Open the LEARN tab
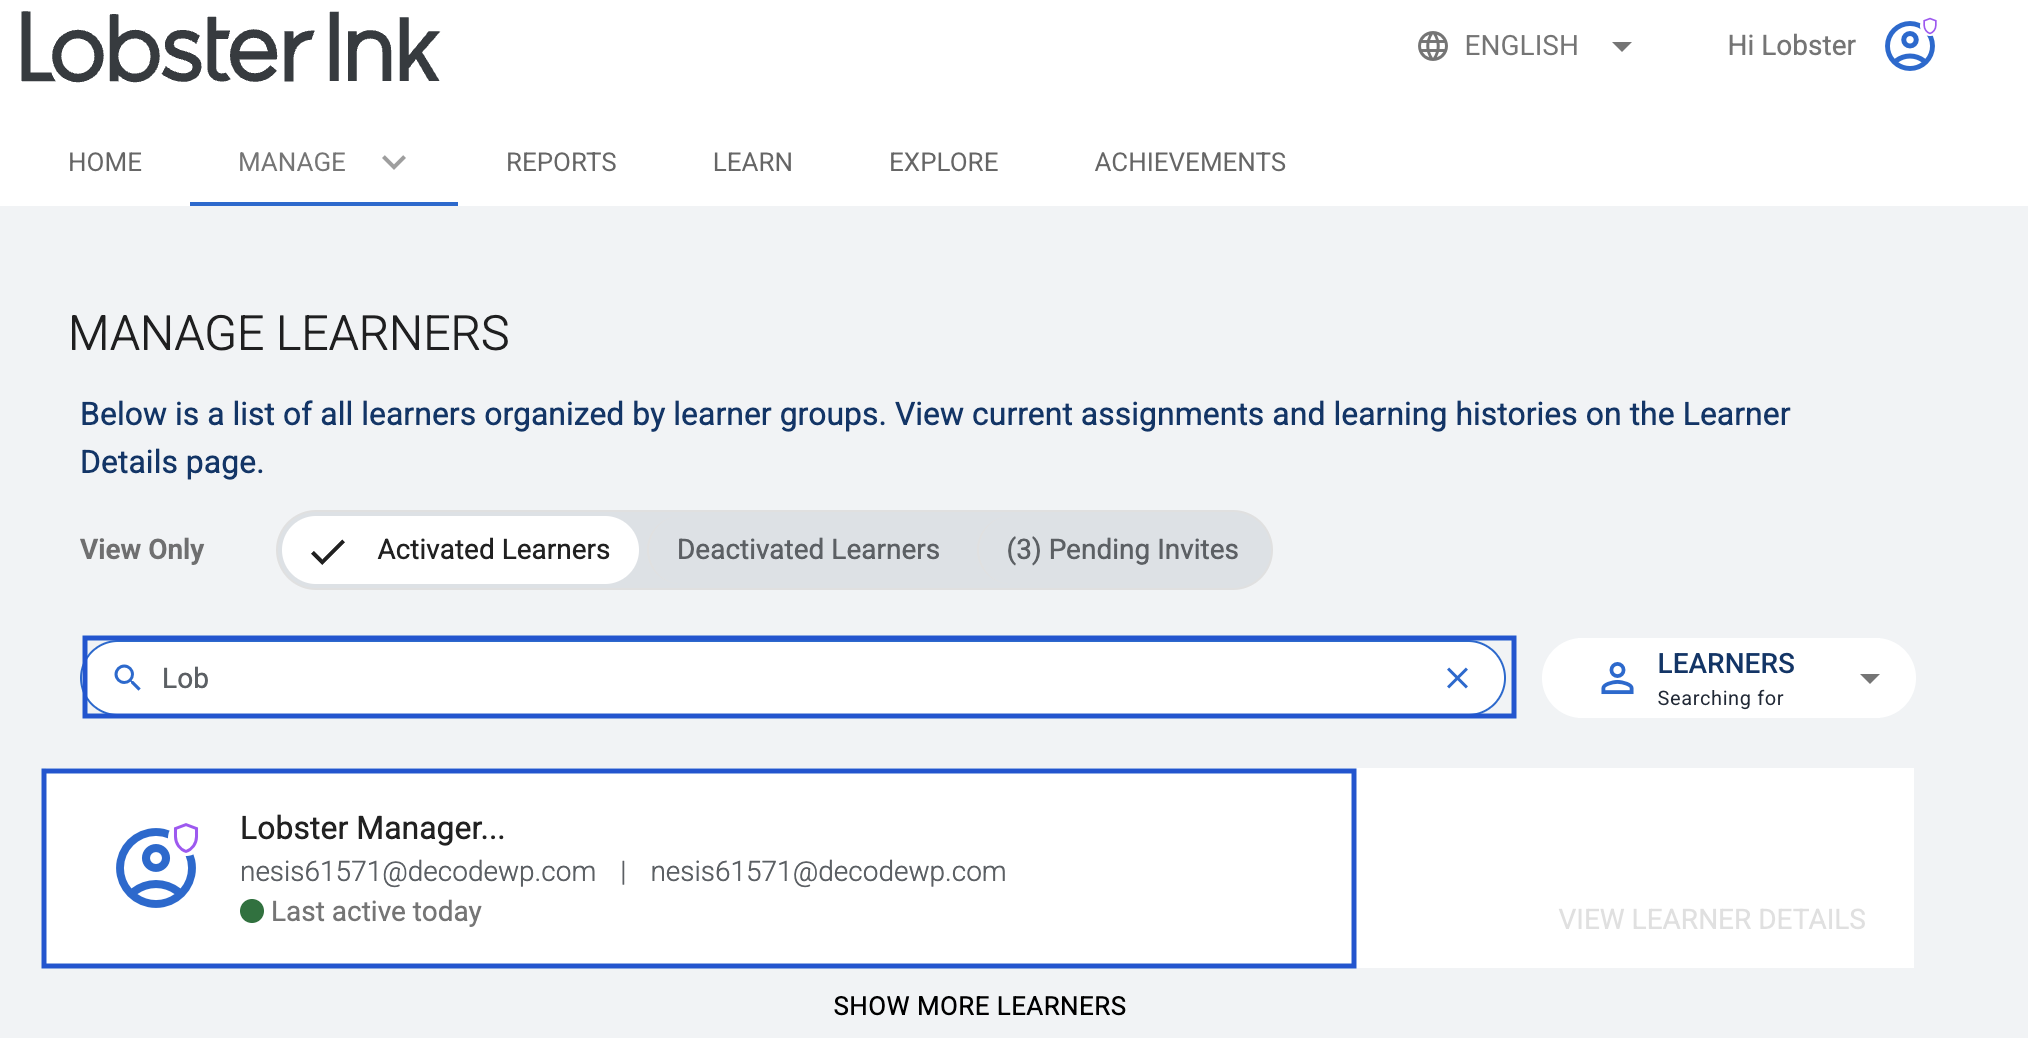This screenshot has height=1038, width=2028. point(752,162)
